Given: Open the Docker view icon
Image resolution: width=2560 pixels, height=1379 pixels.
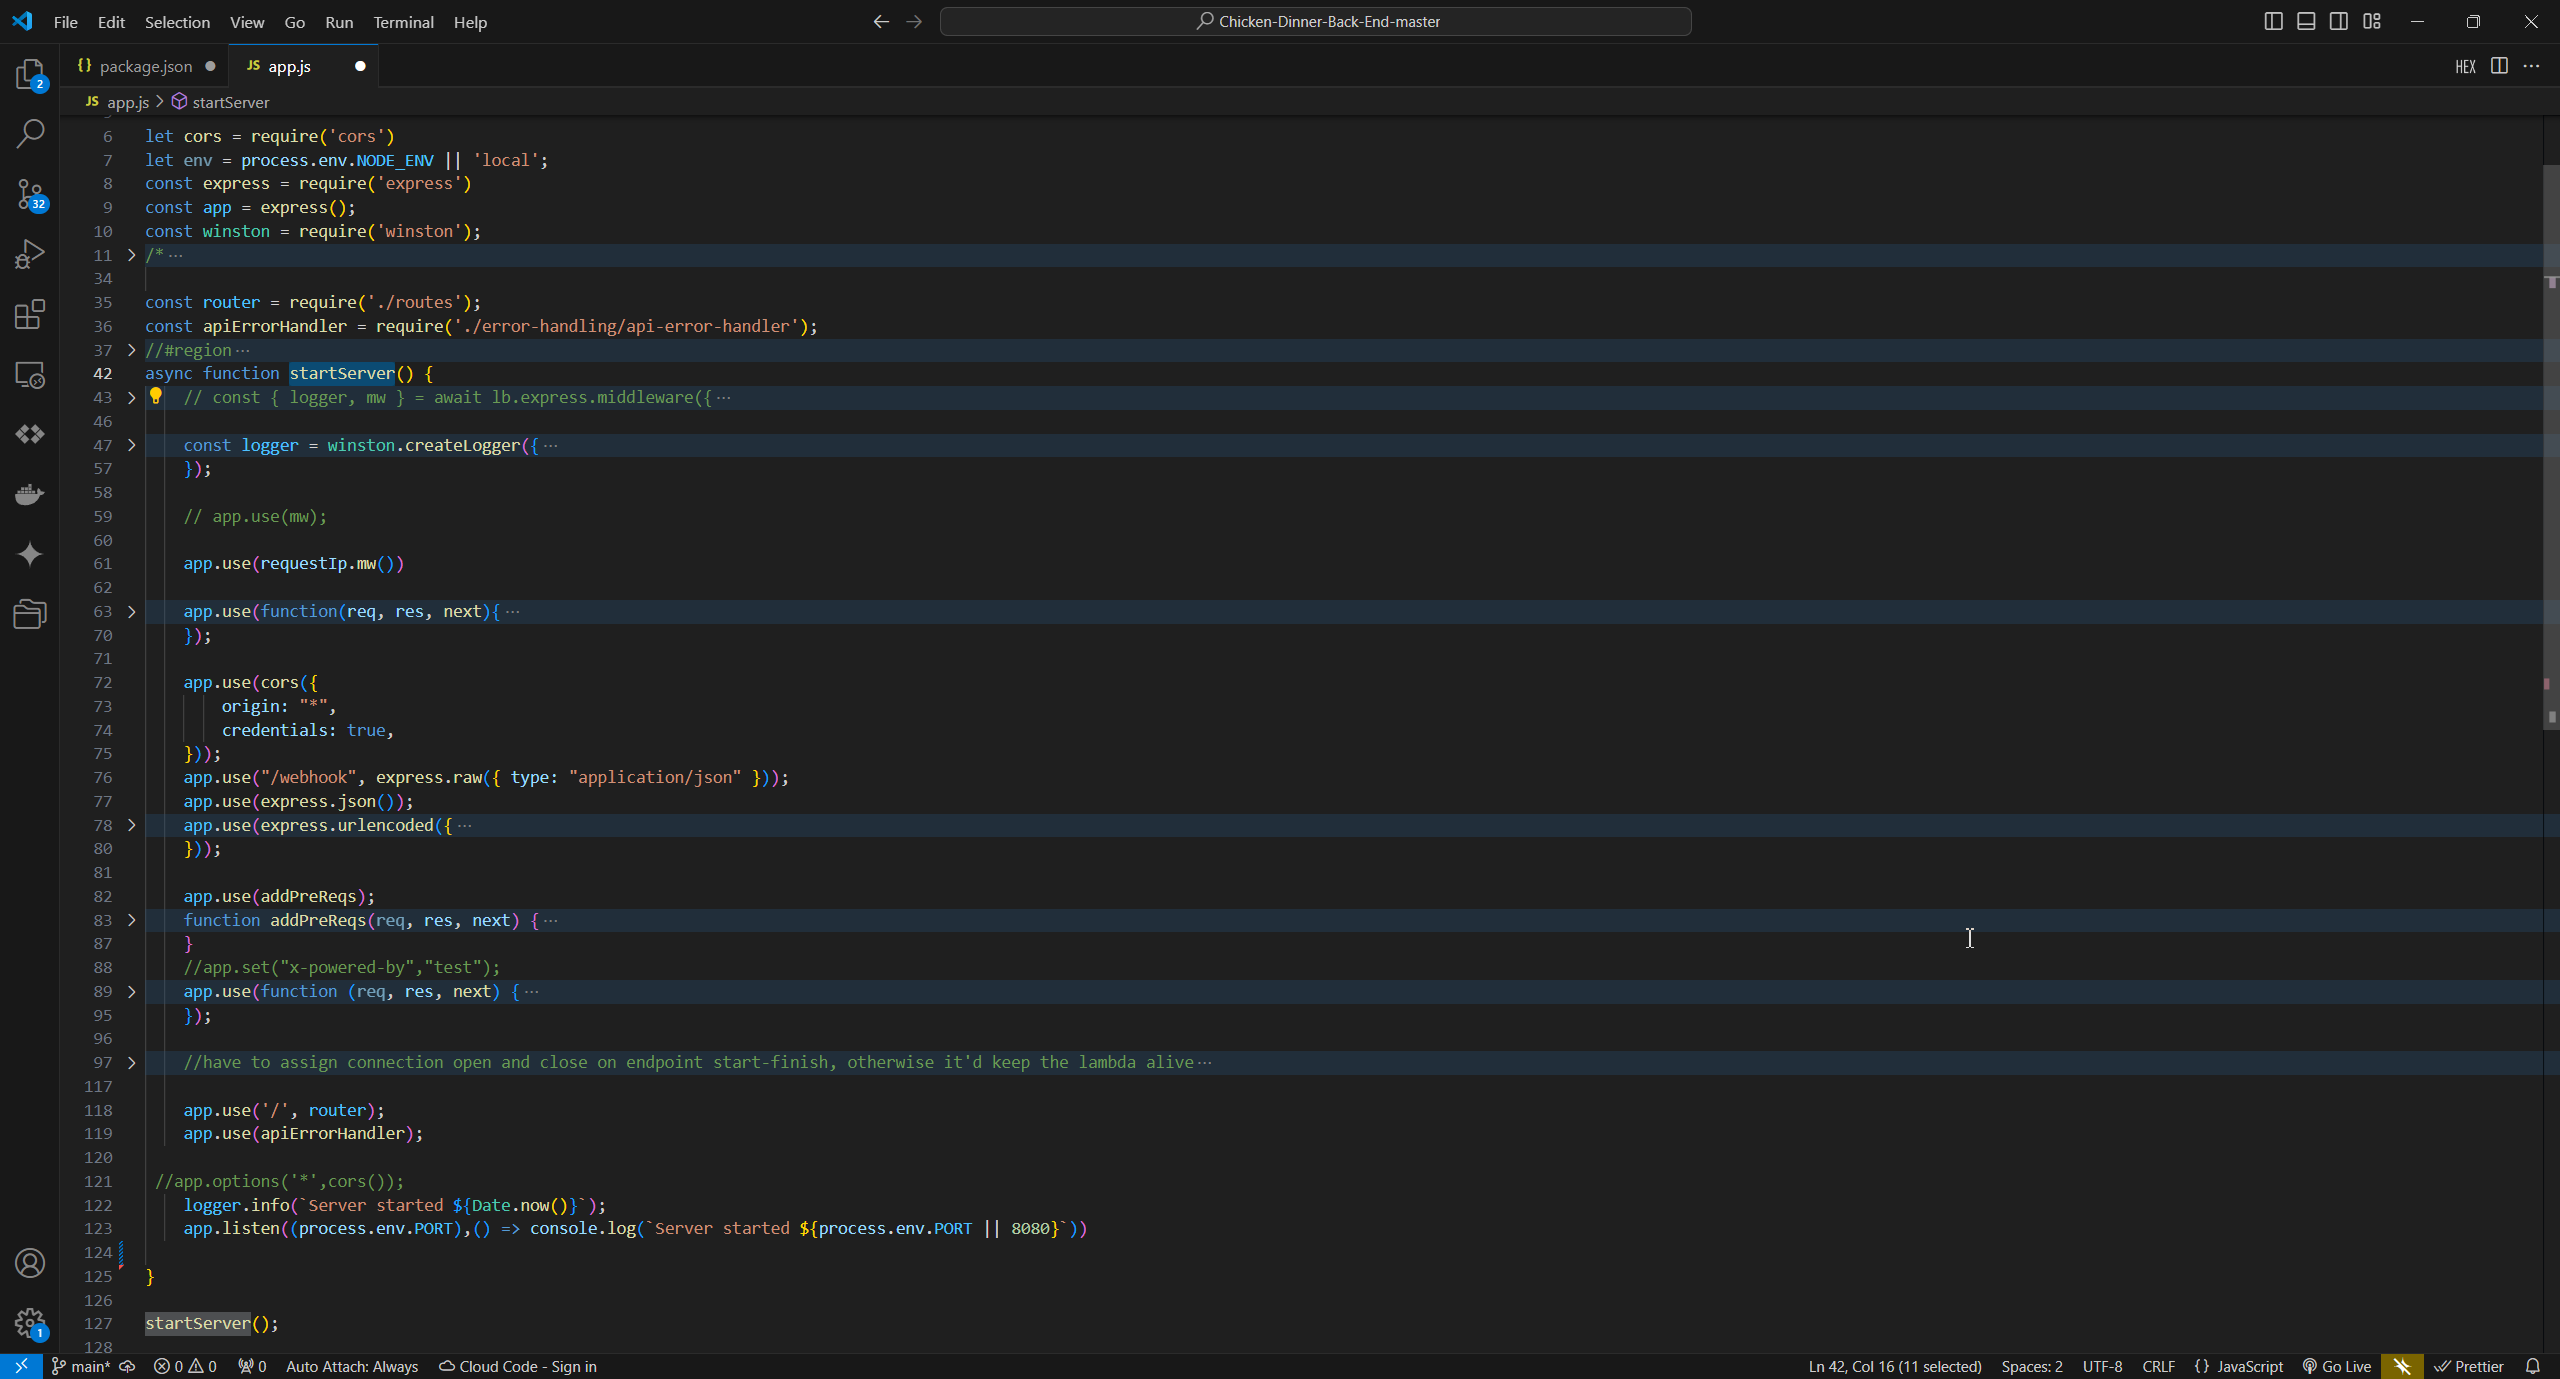Looking at the screenshot, I should tap(30, 494).
